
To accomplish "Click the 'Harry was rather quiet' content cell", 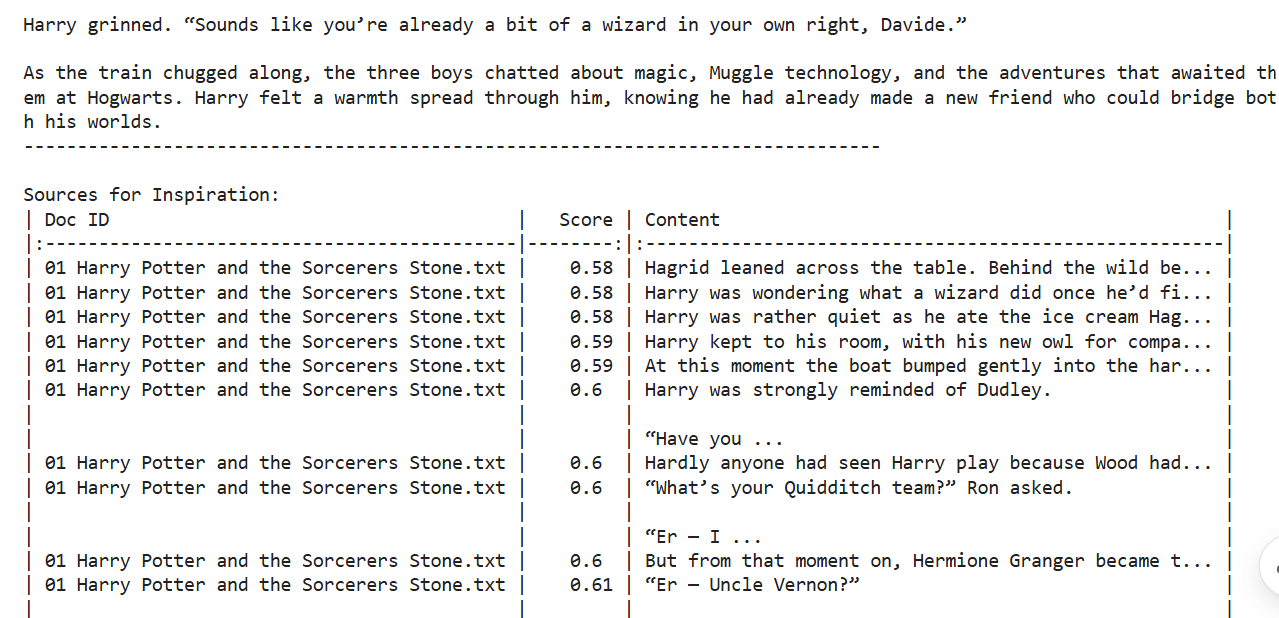I will 927,317.
